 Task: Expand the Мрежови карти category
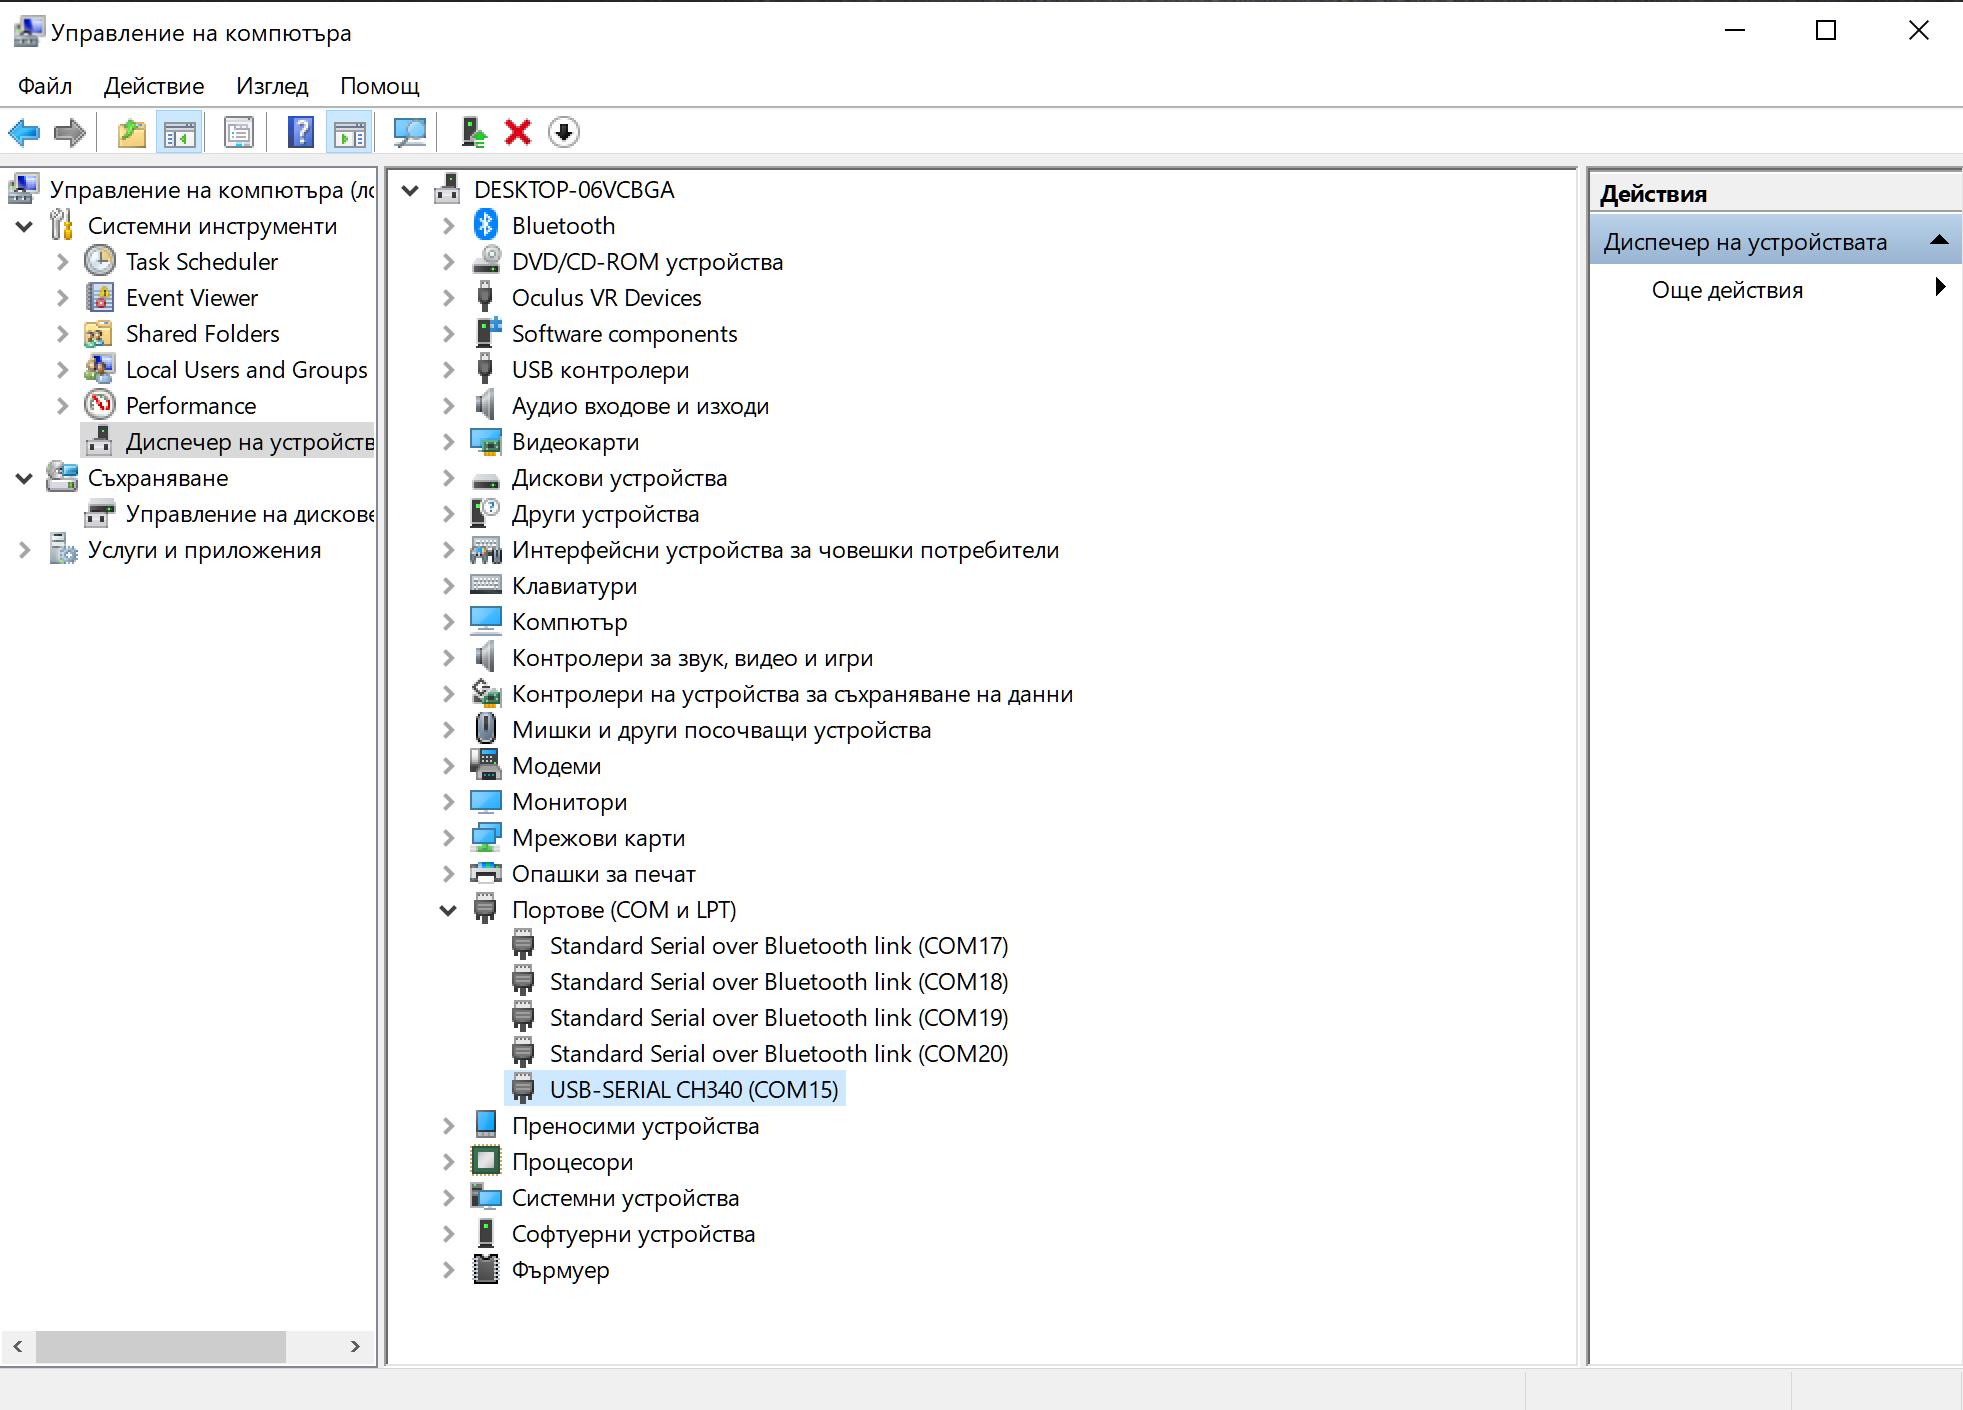tap(448, 838)
